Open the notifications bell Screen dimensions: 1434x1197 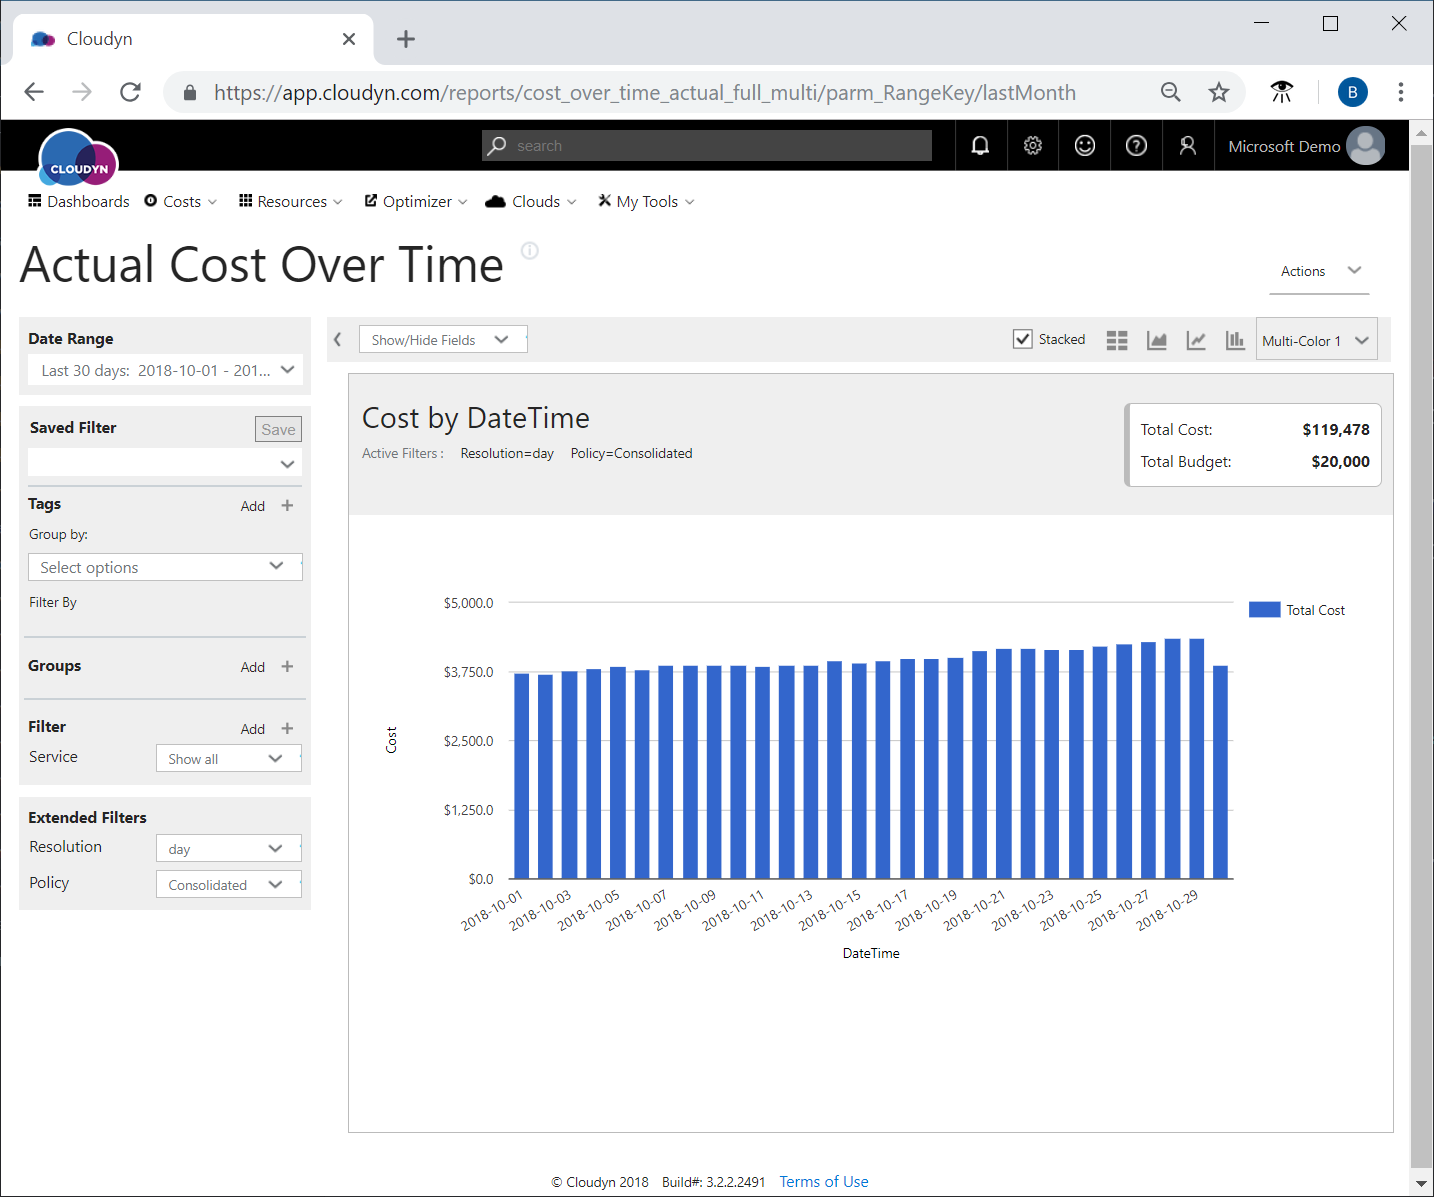(x=980, y=146)
